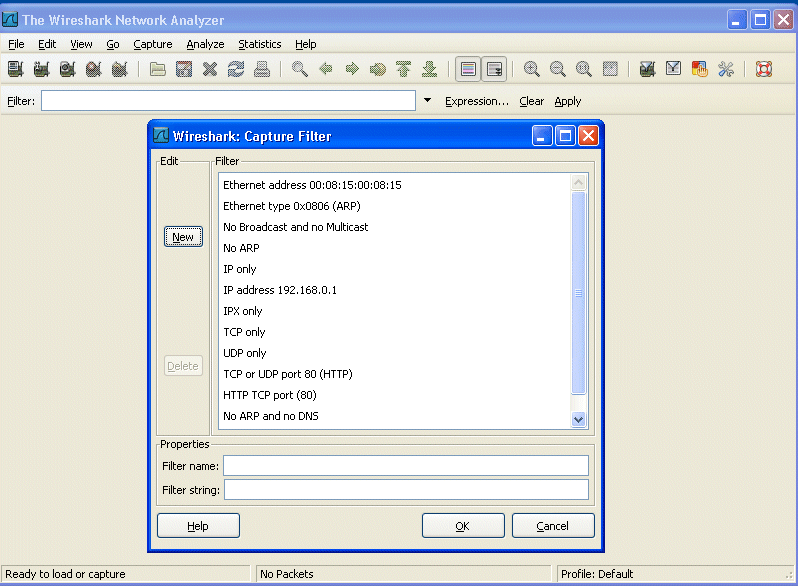This screenshot has height=586, width=798.
Task: Click New in Capture Filter dialog
Action: tap(183, 237)
